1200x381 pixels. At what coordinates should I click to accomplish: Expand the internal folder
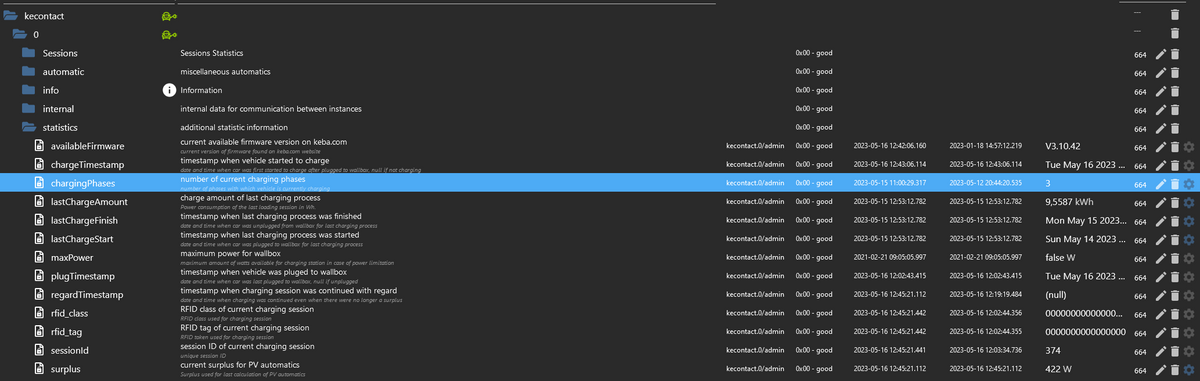(29, 109)
